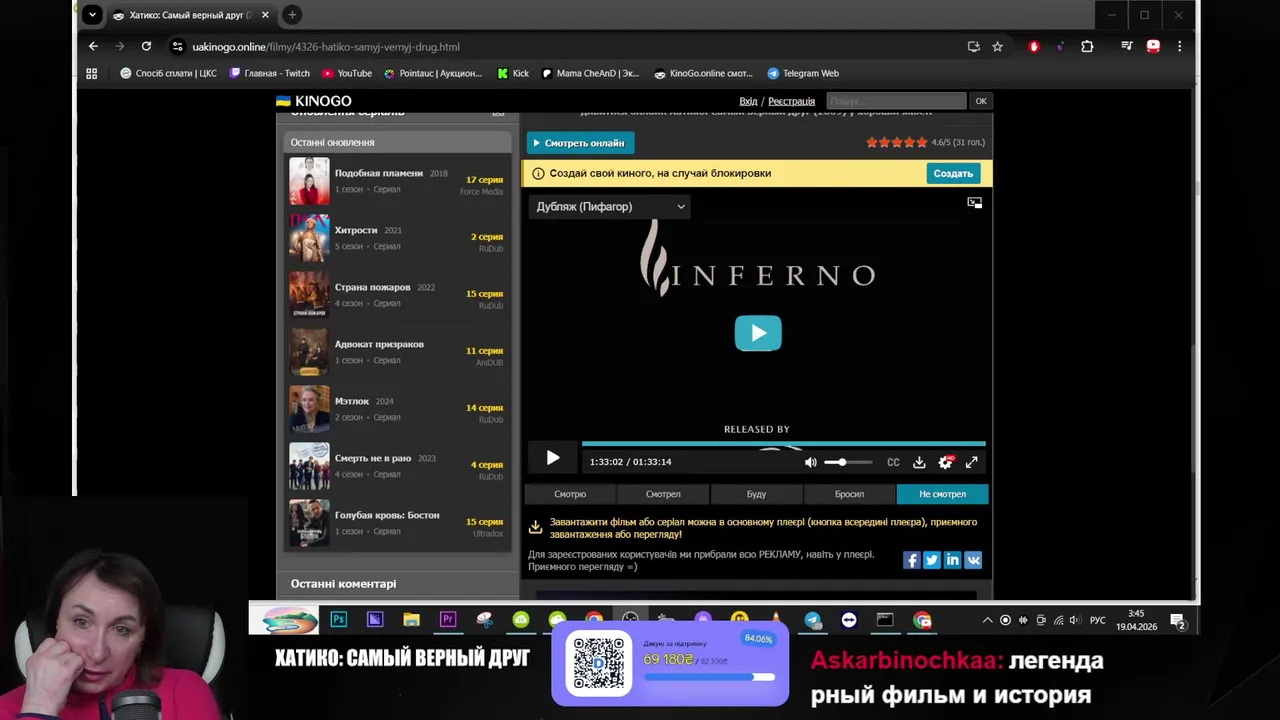
Task: Click the player download icon
Action: (x=919, y=462)
